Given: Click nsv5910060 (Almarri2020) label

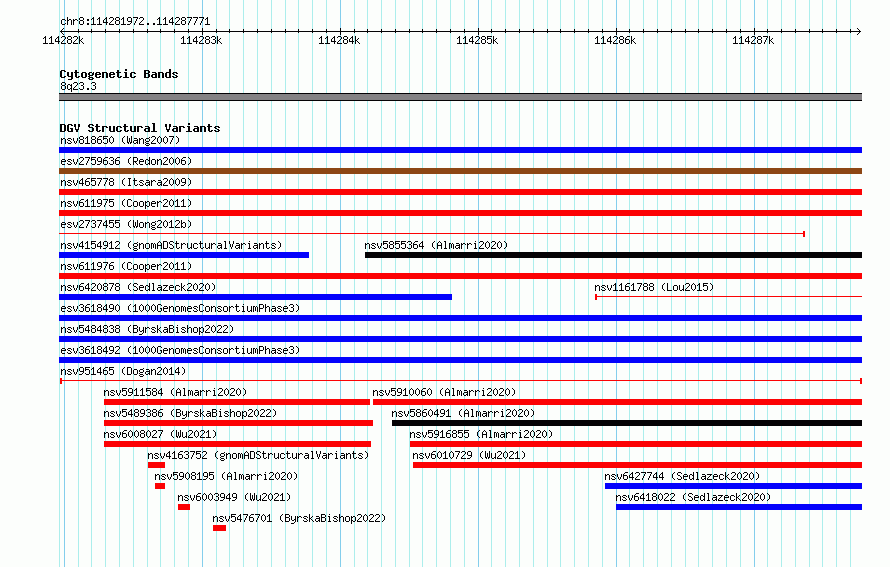Looking at the screenshot, I should coord(444,392).
